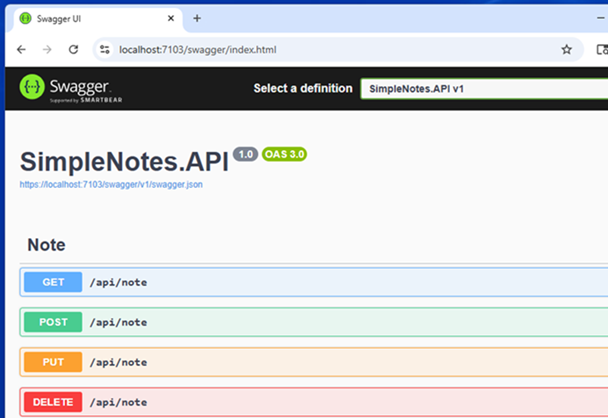Expand the GET /api/note operation
This screenshot has width=608, height=418.
click(x=314, y=282)
